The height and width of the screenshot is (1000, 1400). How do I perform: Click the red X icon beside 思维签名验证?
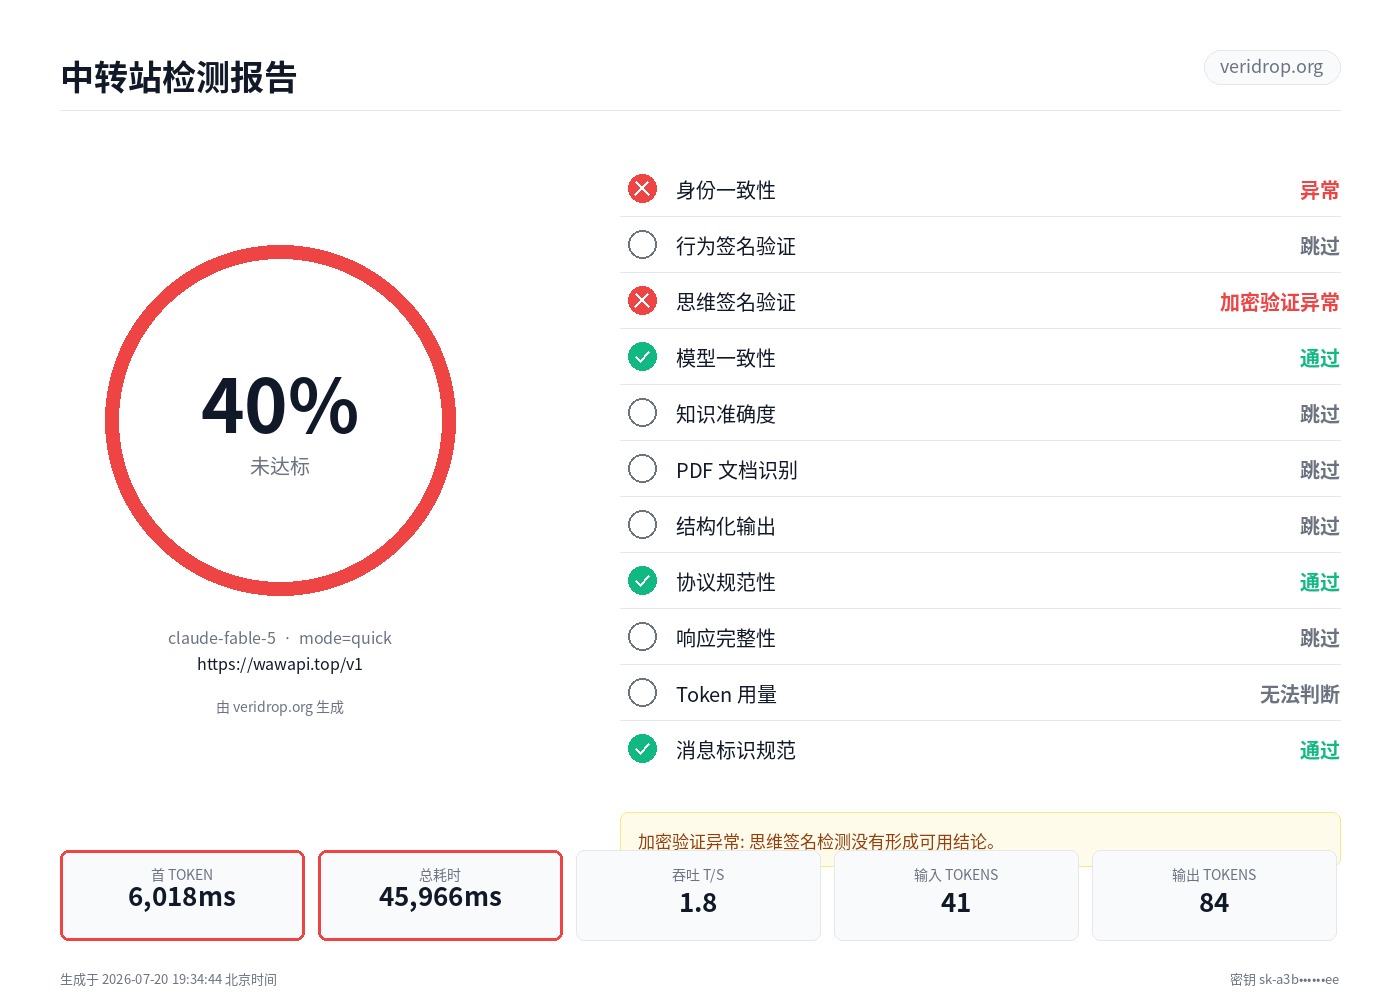(642, 301)
